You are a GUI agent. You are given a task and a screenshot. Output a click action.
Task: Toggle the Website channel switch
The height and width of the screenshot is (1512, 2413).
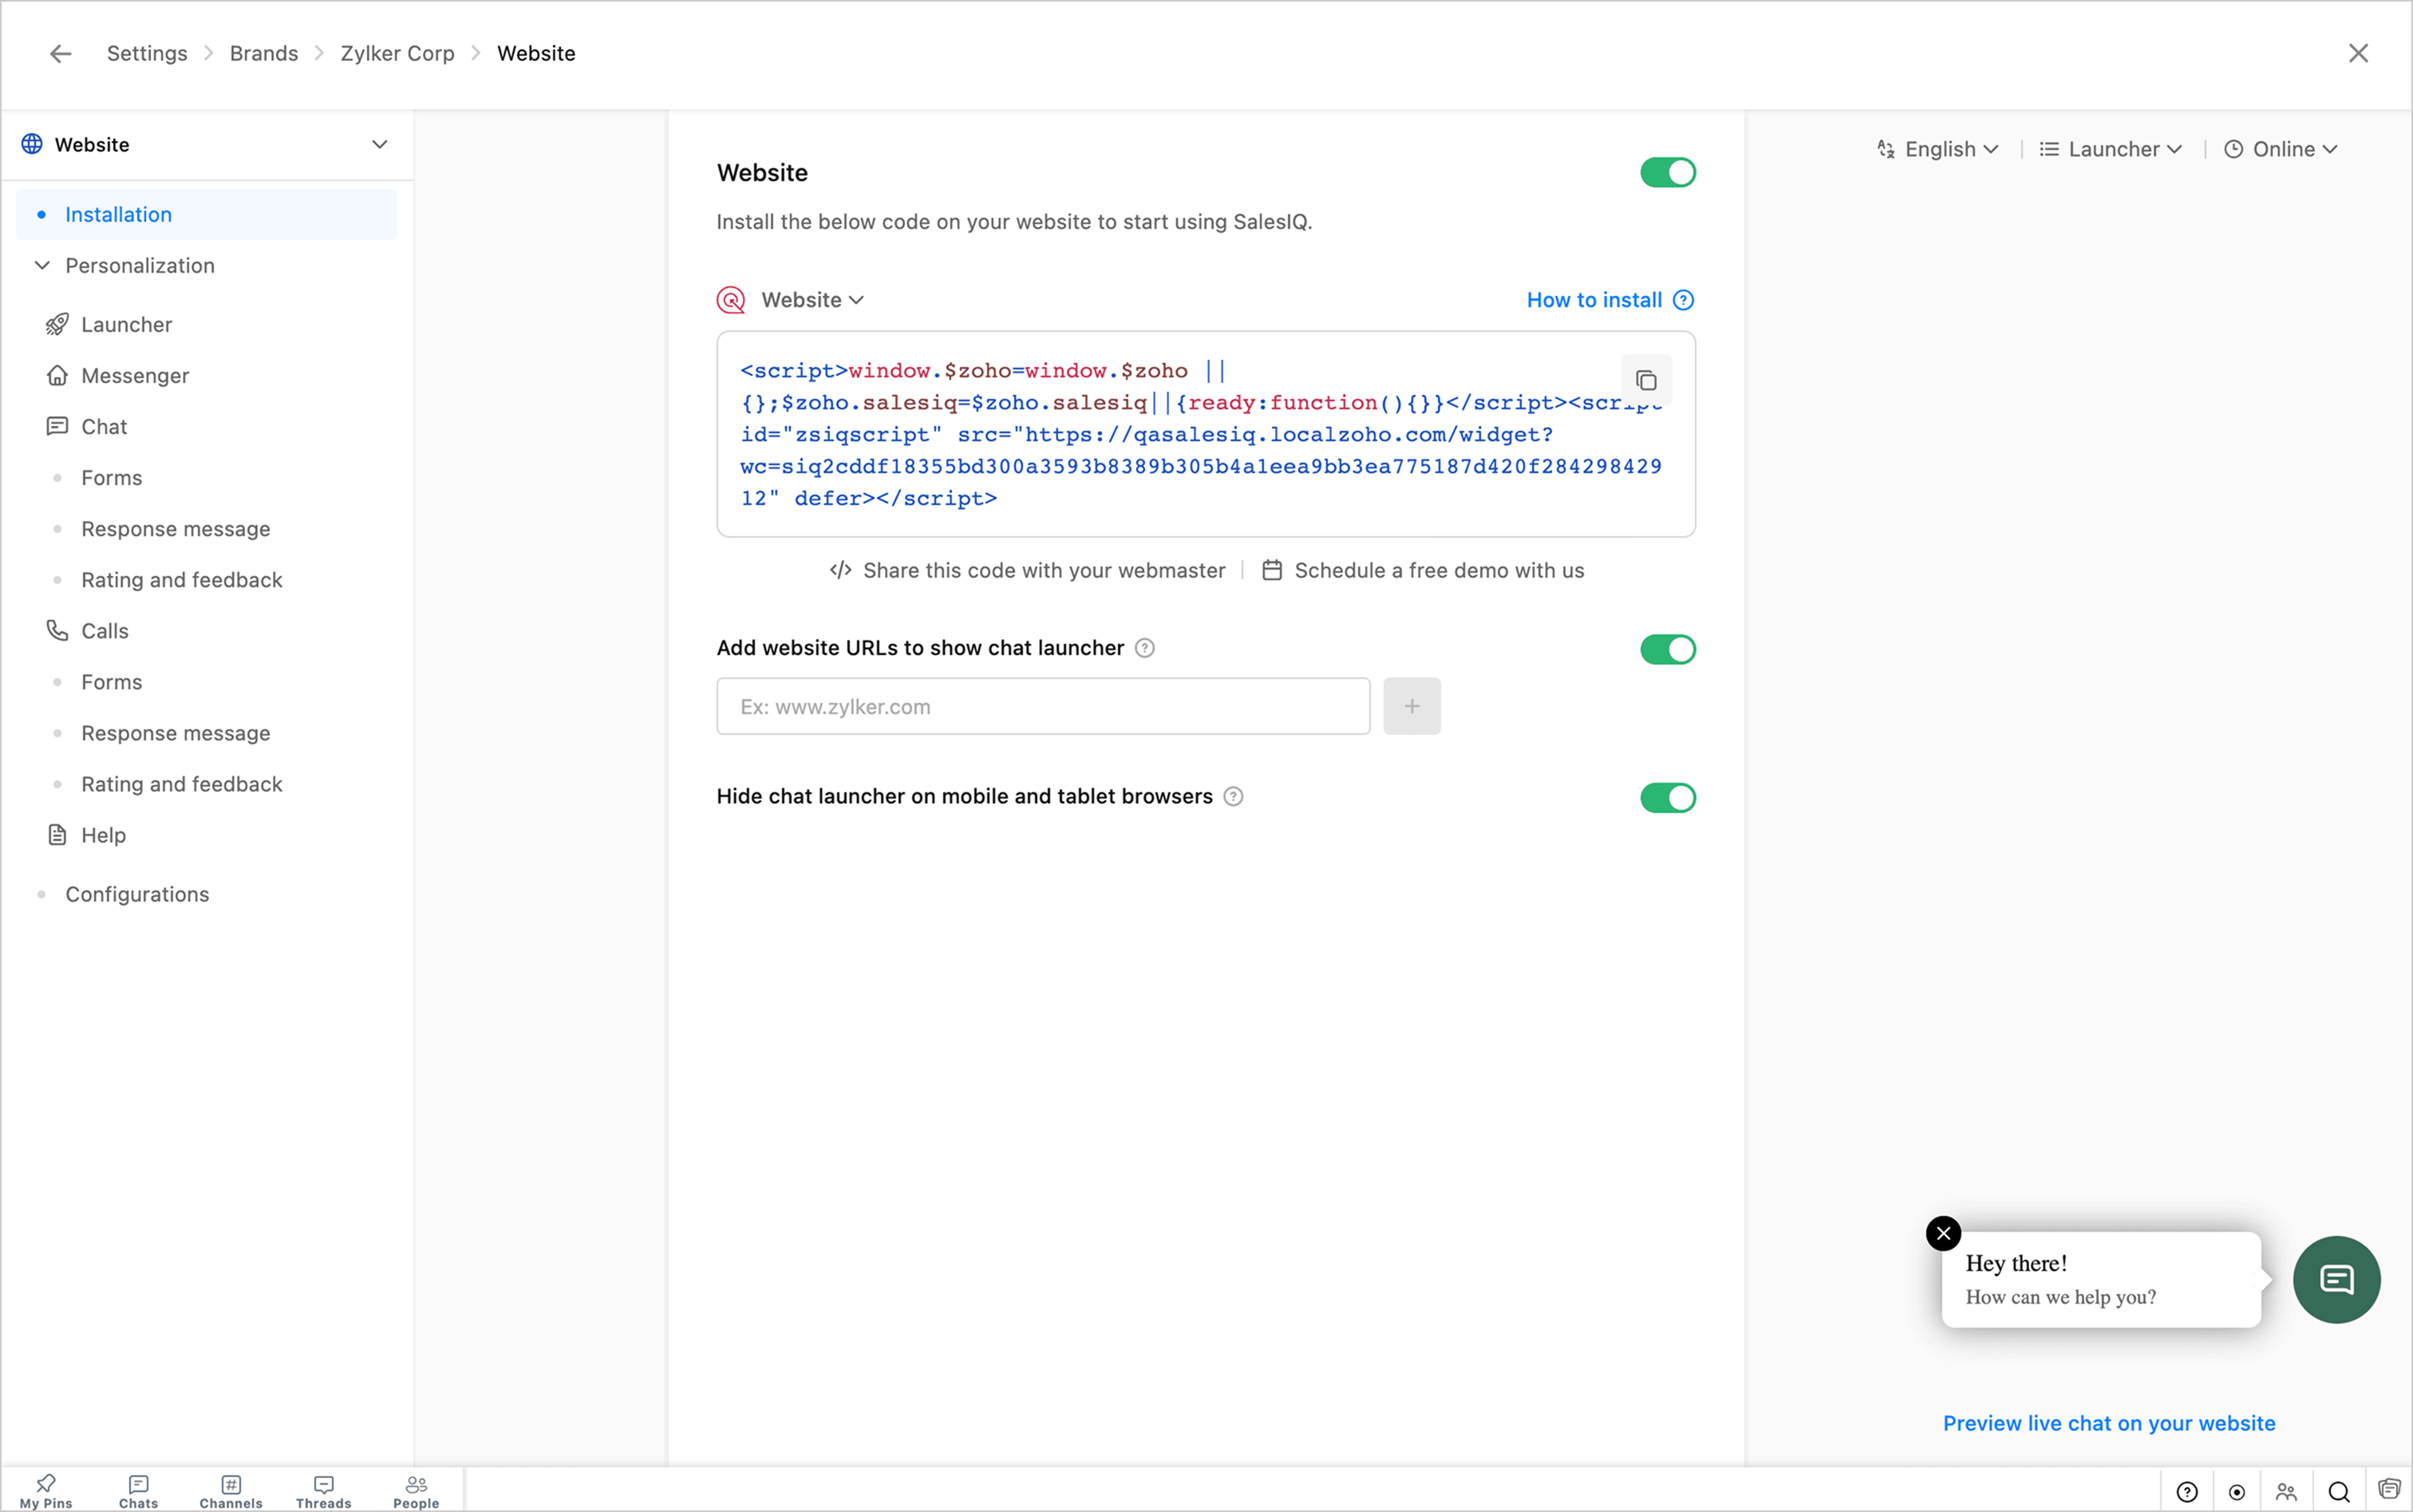coord(1667,173)
